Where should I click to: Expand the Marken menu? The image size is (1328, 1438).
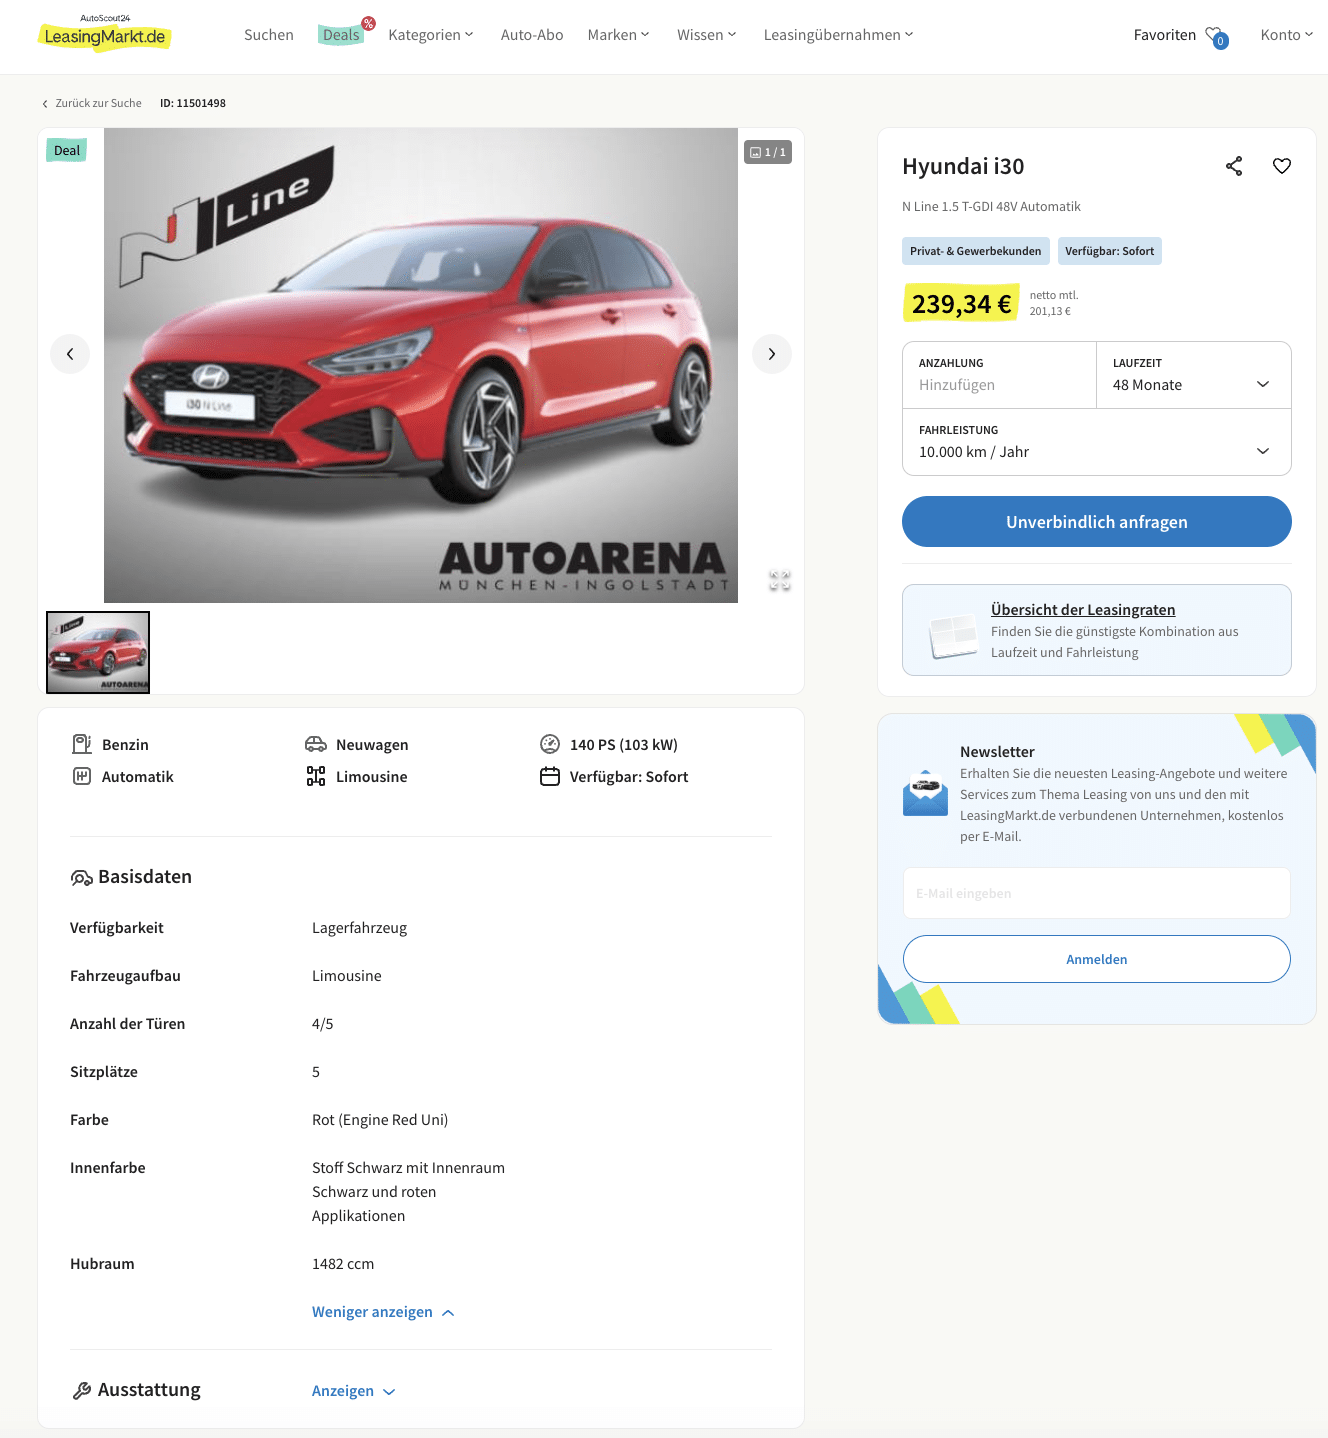coord(619,35)
